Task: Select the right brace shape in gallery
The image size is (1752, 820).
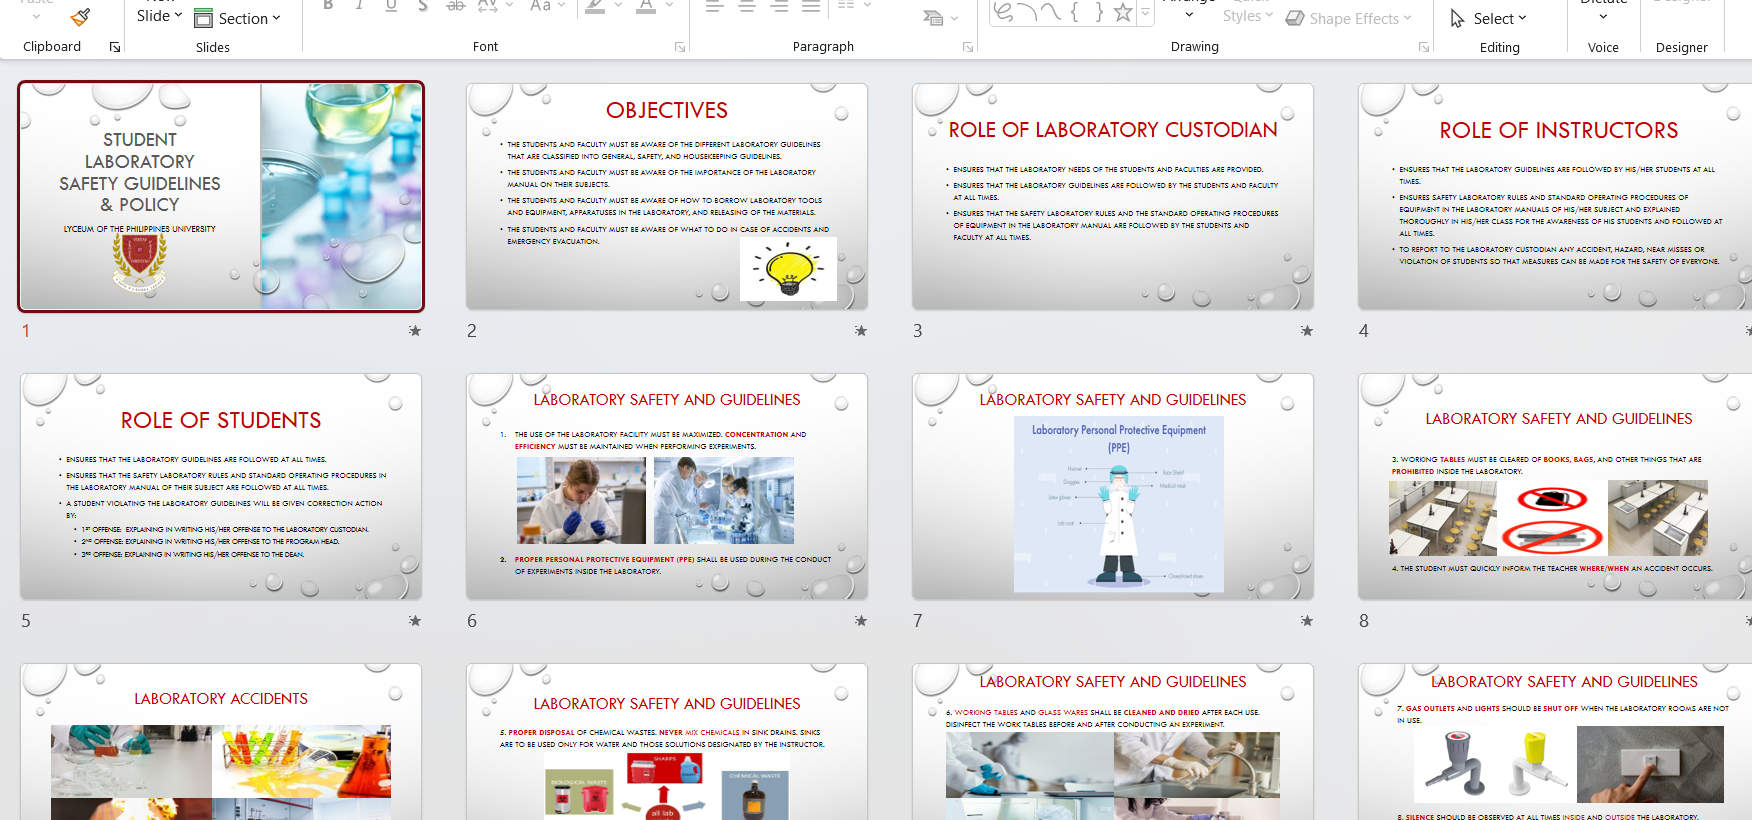Action: 1099,12
